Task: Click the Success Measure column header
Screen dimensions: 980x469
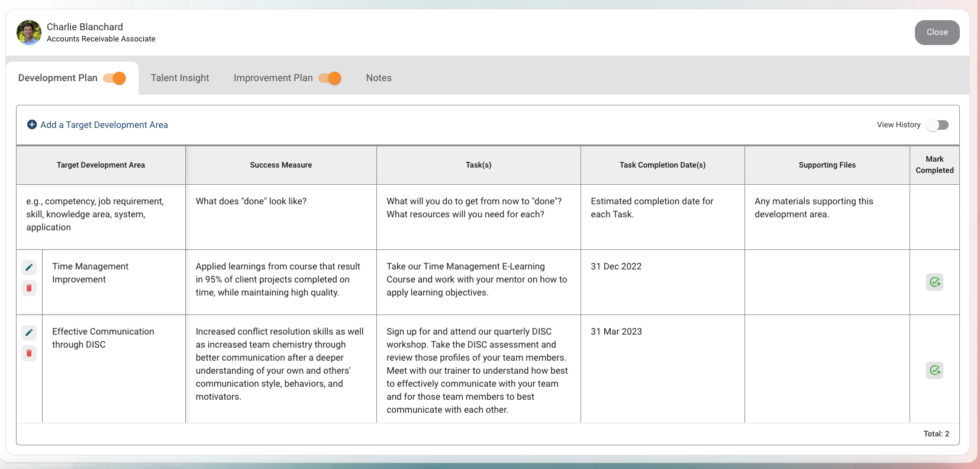Action: (x=281, y=165)
